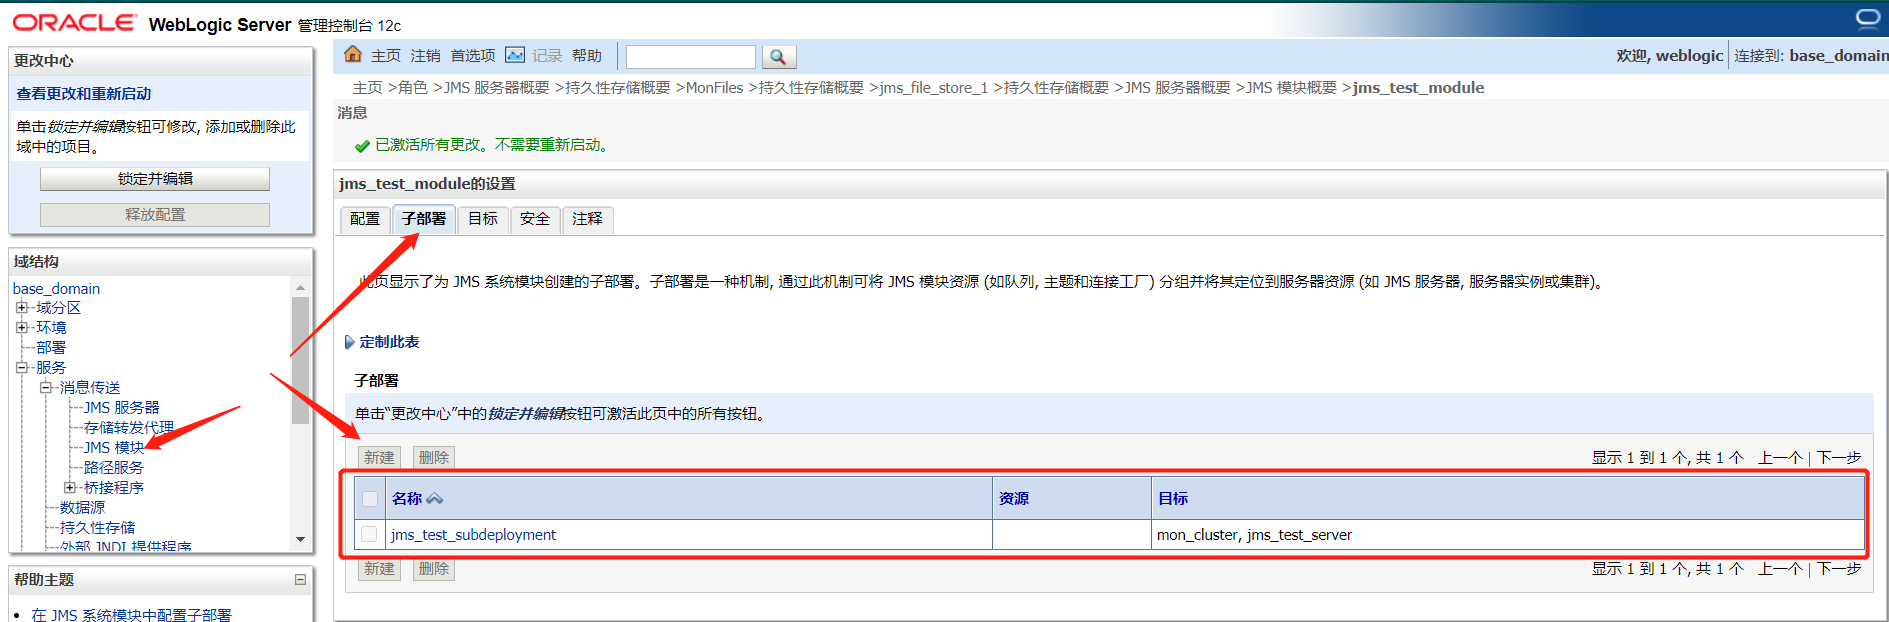The width and height of the screenshot is (1889, 622).
Task: Select 部署 in the domain tree
Action: (x=51, y=348)
